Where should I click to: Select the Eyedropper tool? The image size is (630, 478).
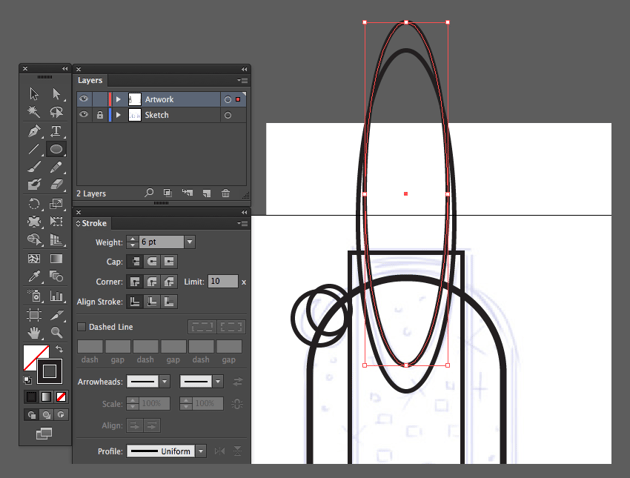click(x=34, y=276)
